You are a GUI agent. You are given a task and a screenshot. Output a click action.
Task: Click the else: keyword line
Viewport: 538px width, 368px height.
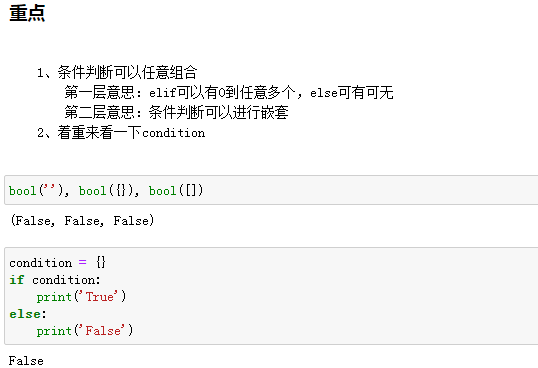coord(27,314)
